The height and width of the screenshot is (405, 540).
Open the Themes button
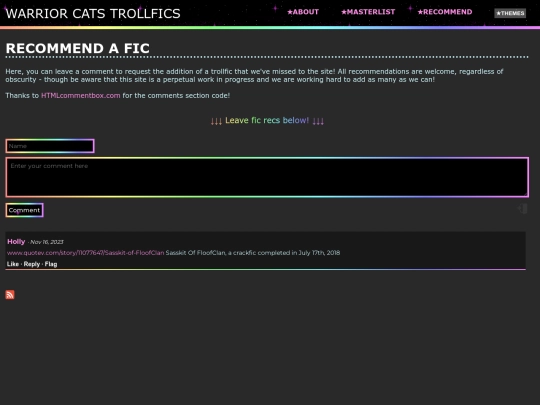[x=510, y=13]
